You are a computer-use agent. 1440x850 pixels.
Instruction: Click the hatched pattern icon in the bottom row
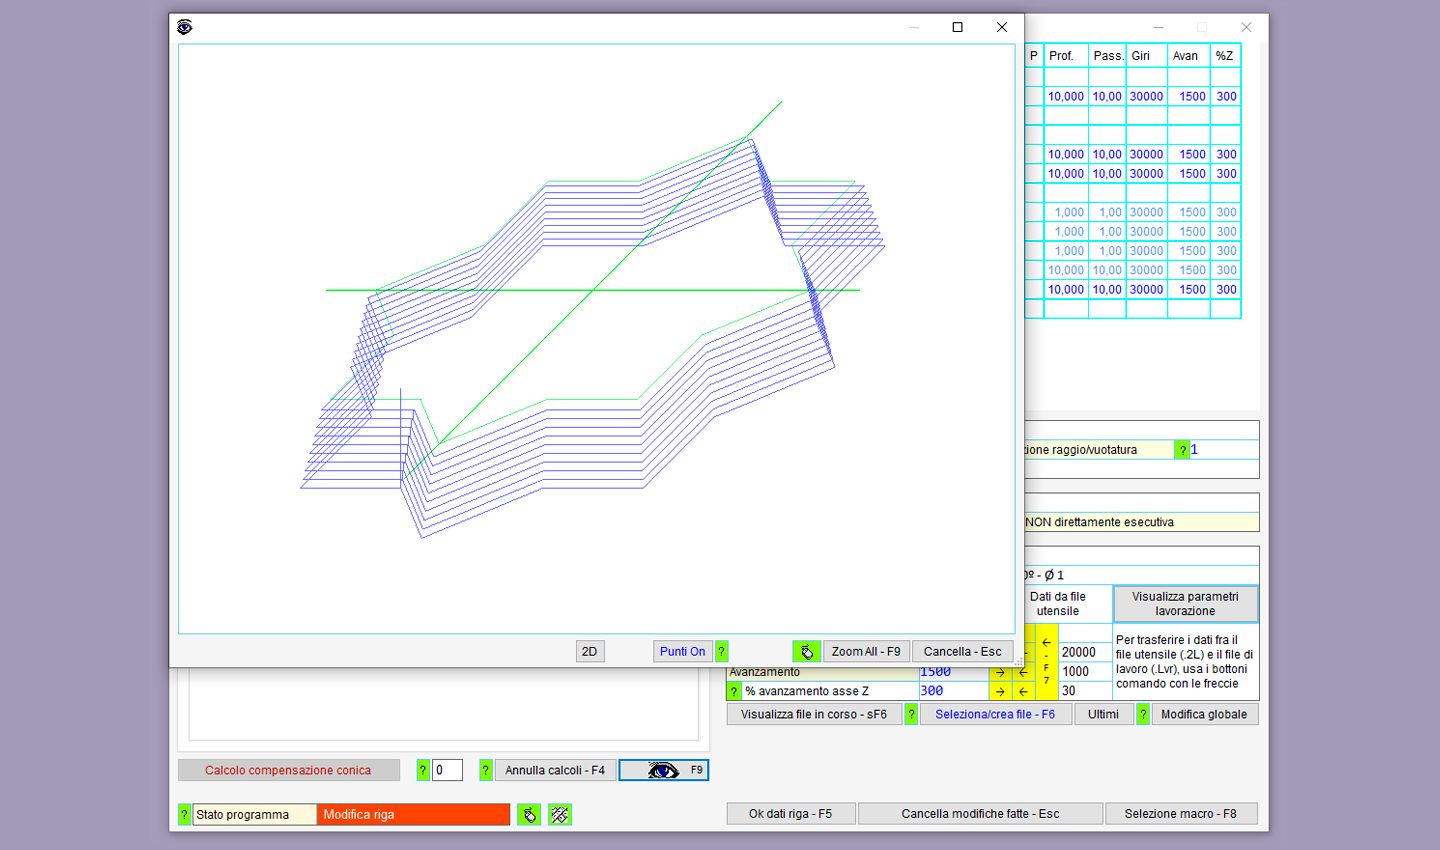click(560, 815)
